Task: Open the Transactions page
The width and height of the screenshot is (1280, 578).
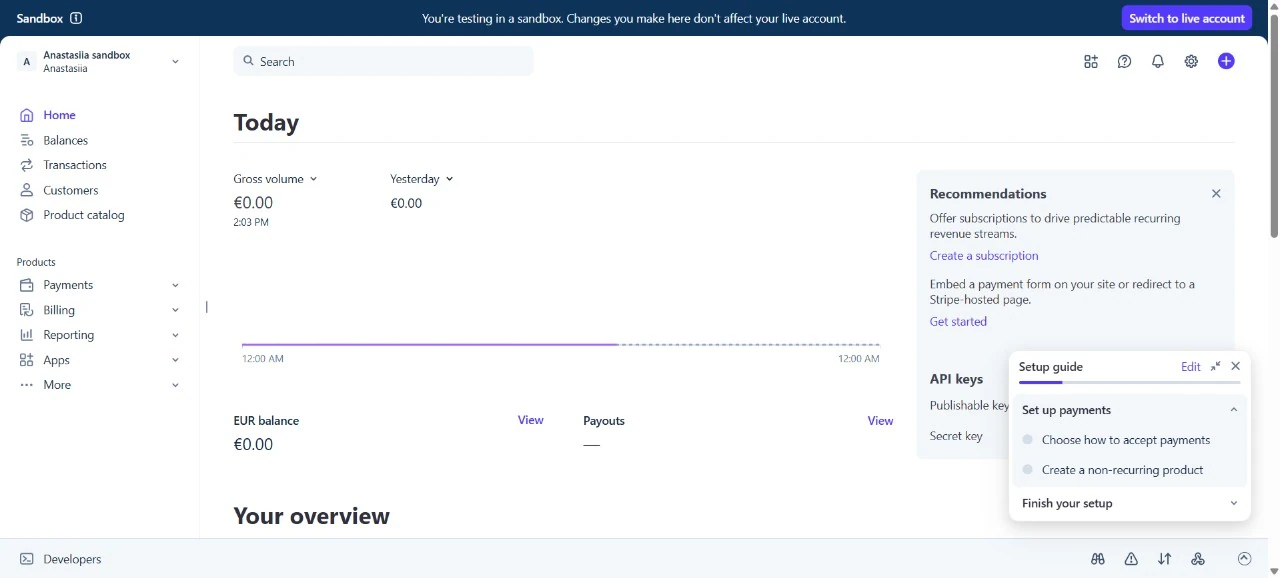Action: pyautogui.click(x=75, y=165)
